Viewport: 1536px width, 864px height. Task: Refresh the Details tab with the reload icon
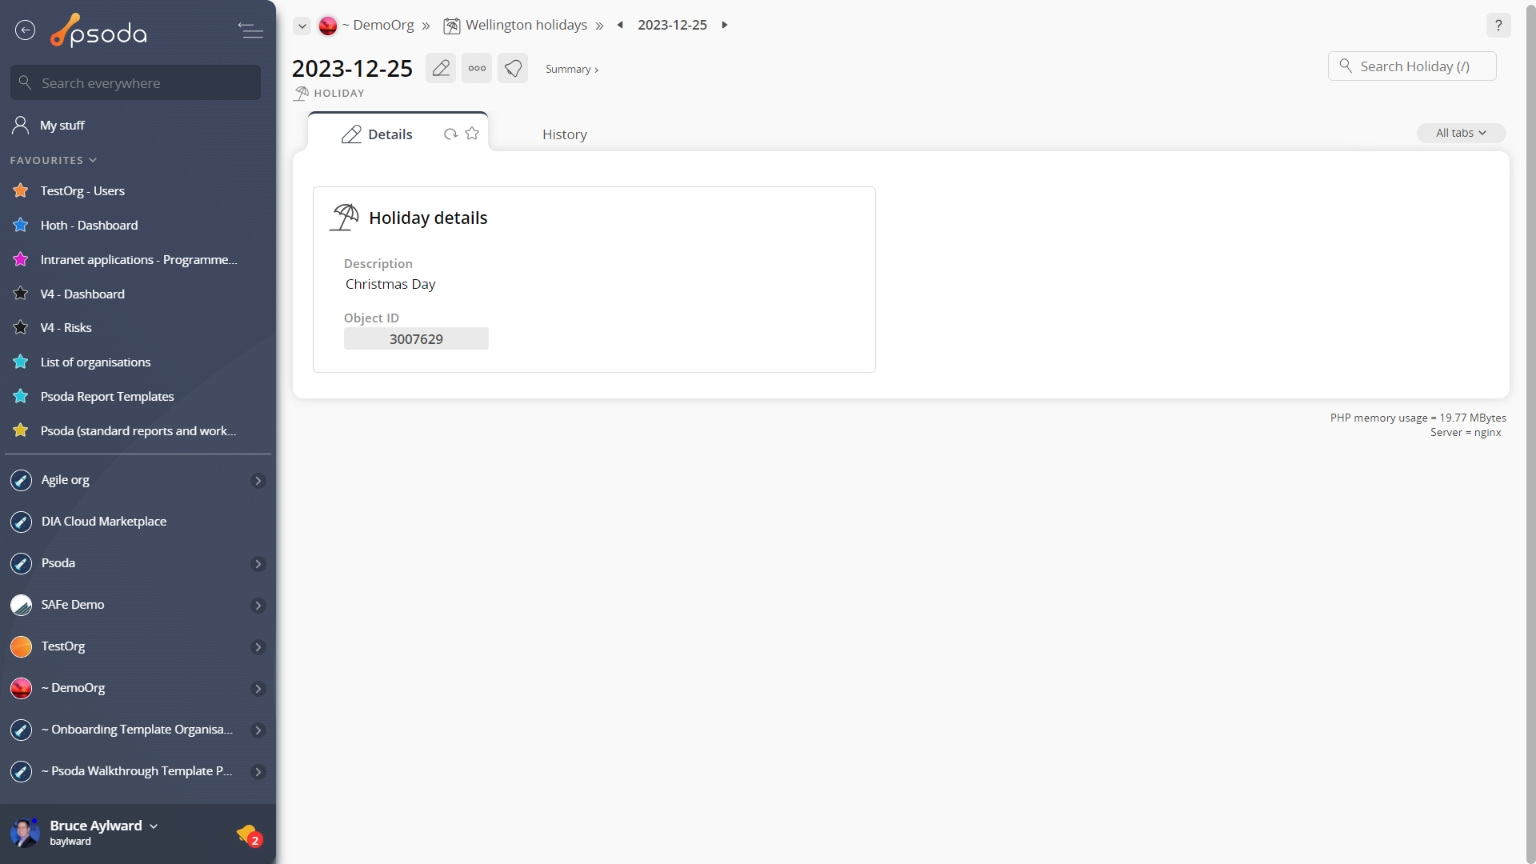451,134
